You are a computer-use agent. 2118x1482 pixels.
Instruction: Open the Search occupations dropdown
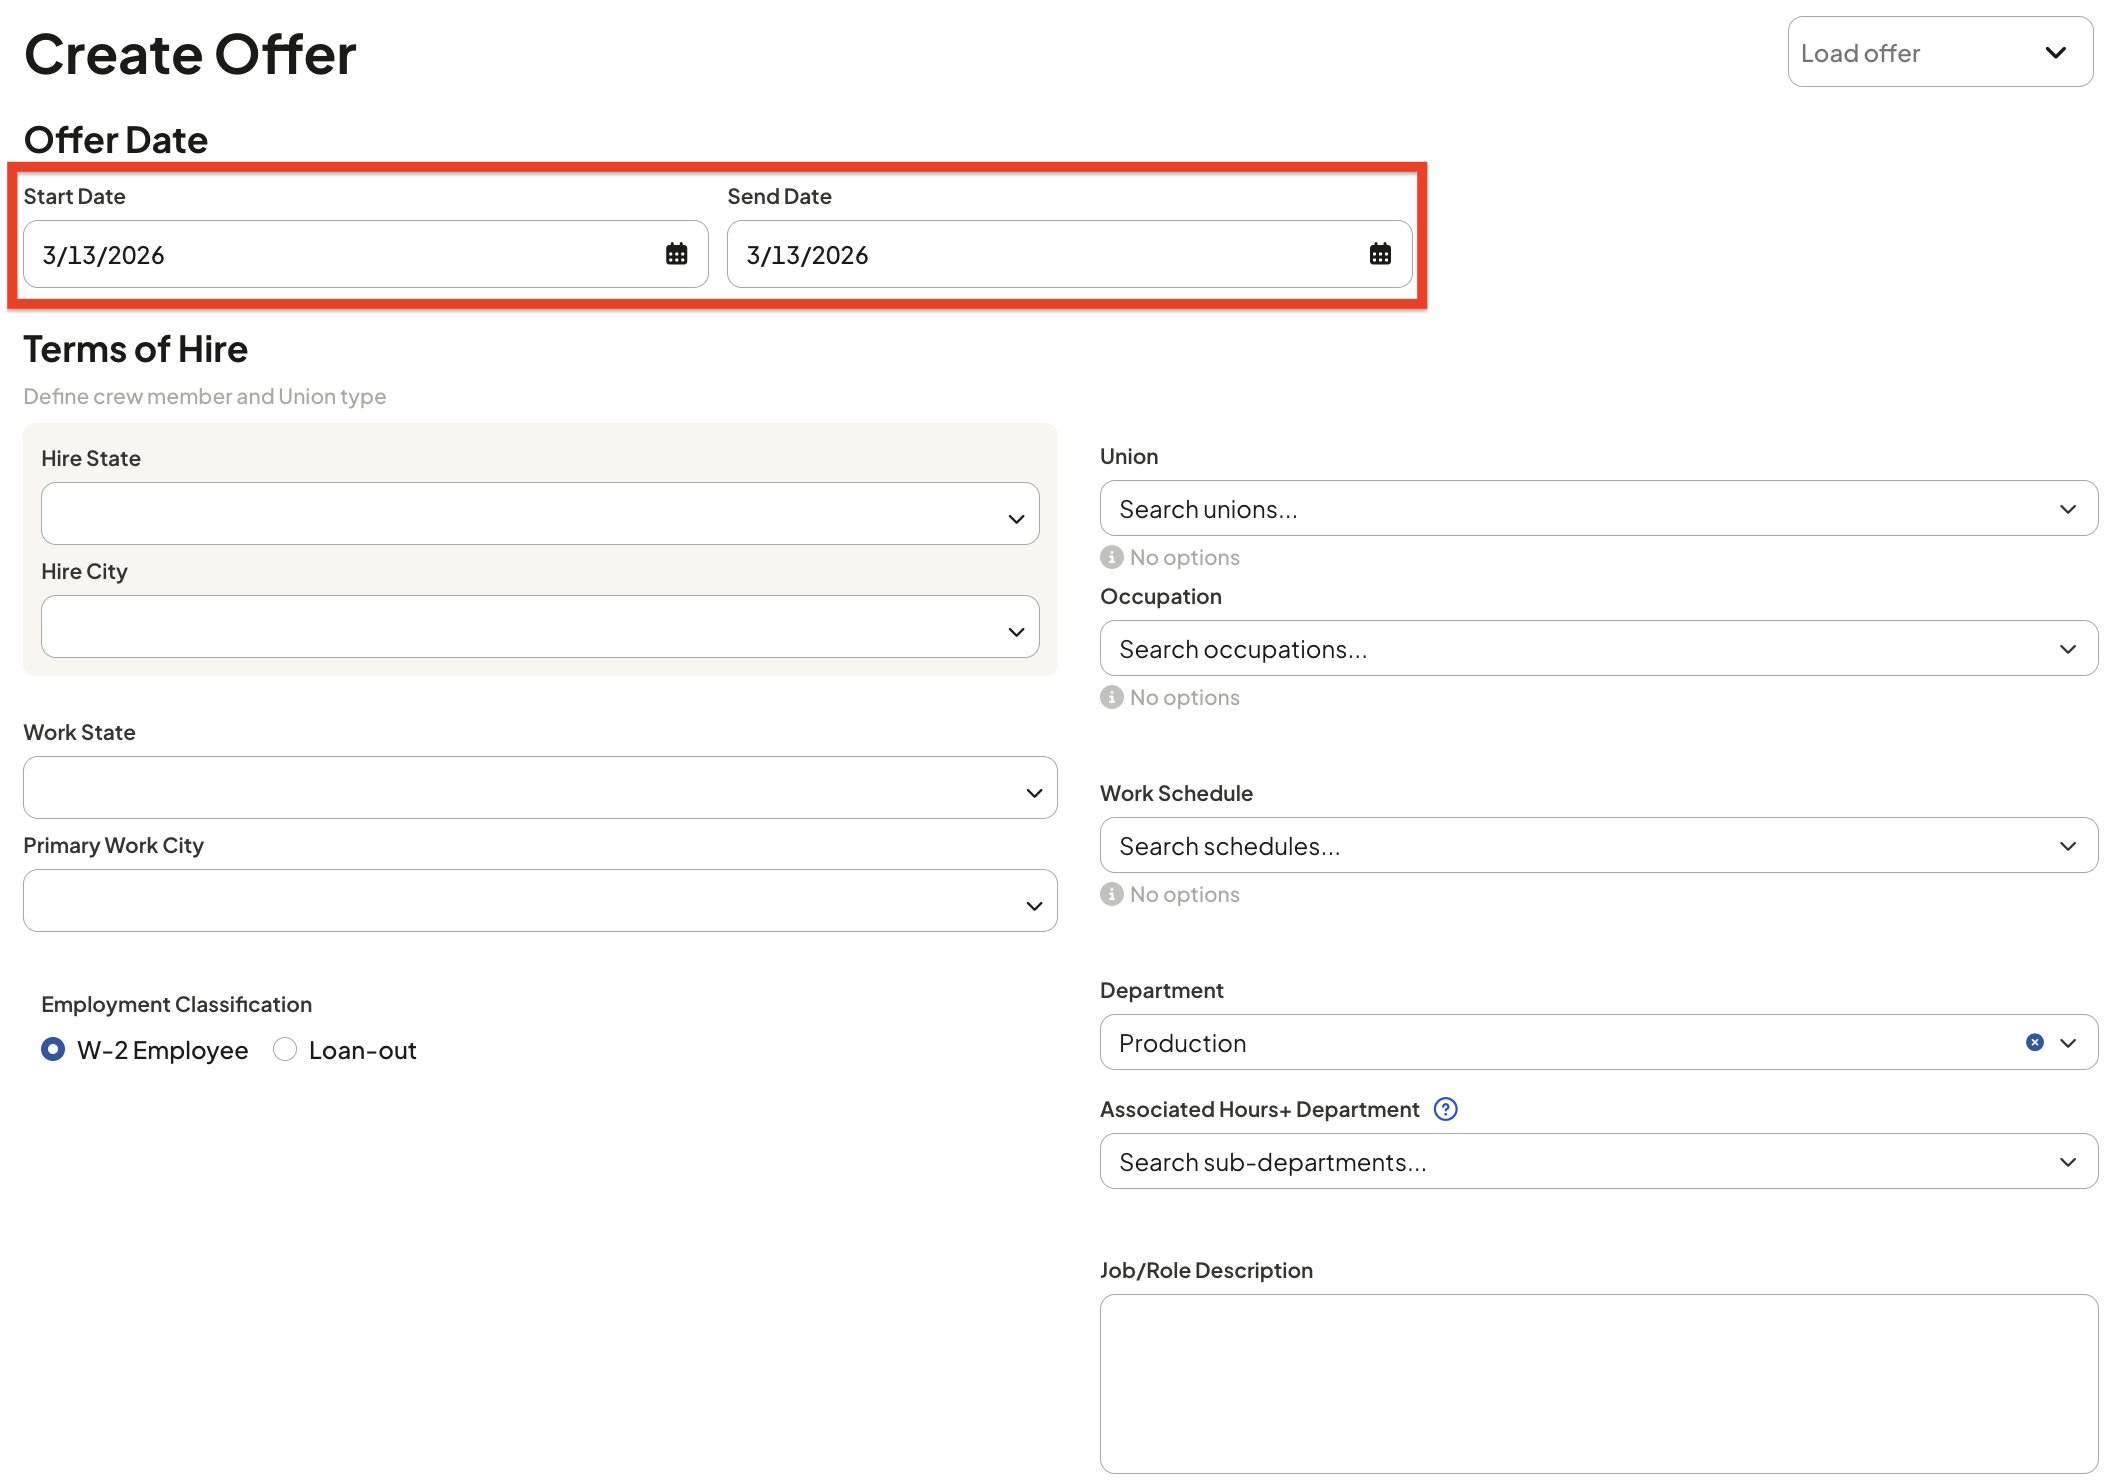[1599, 649]
